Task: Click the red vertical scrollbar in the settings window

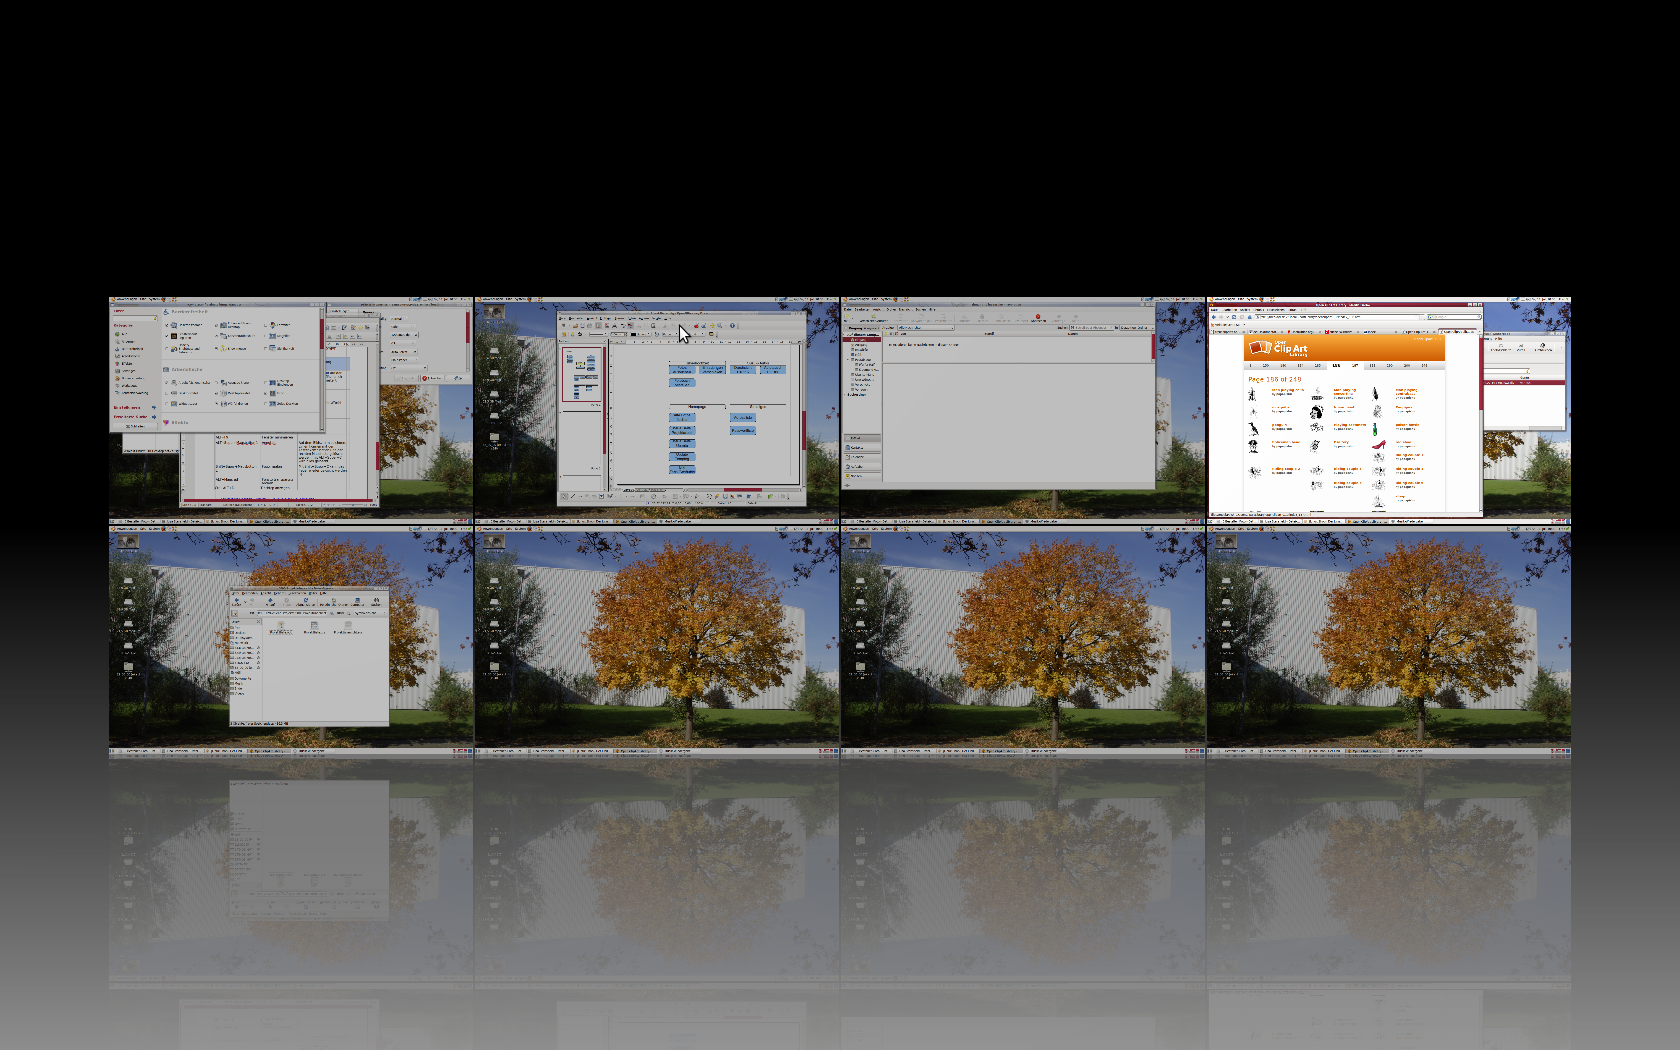Action: [322, 334]
